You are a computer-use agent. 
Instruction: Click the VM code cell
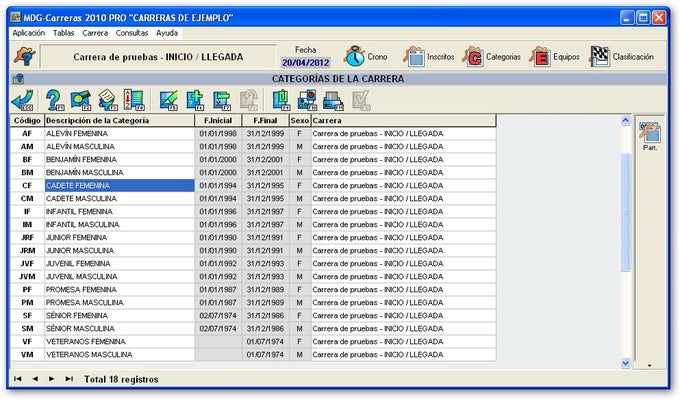click(27, 355)
